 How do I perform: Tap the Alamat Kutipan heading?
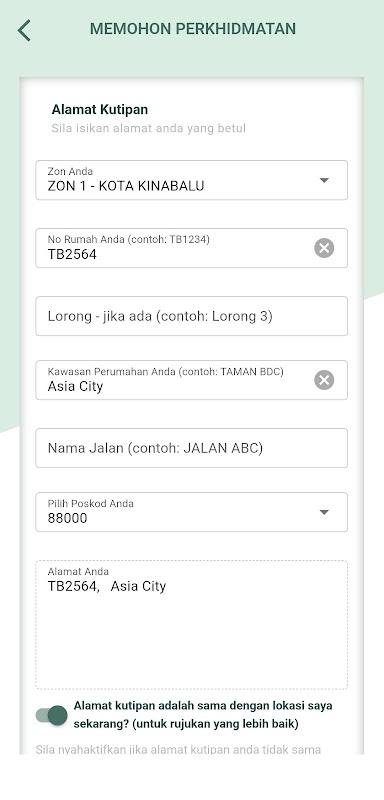99,109
